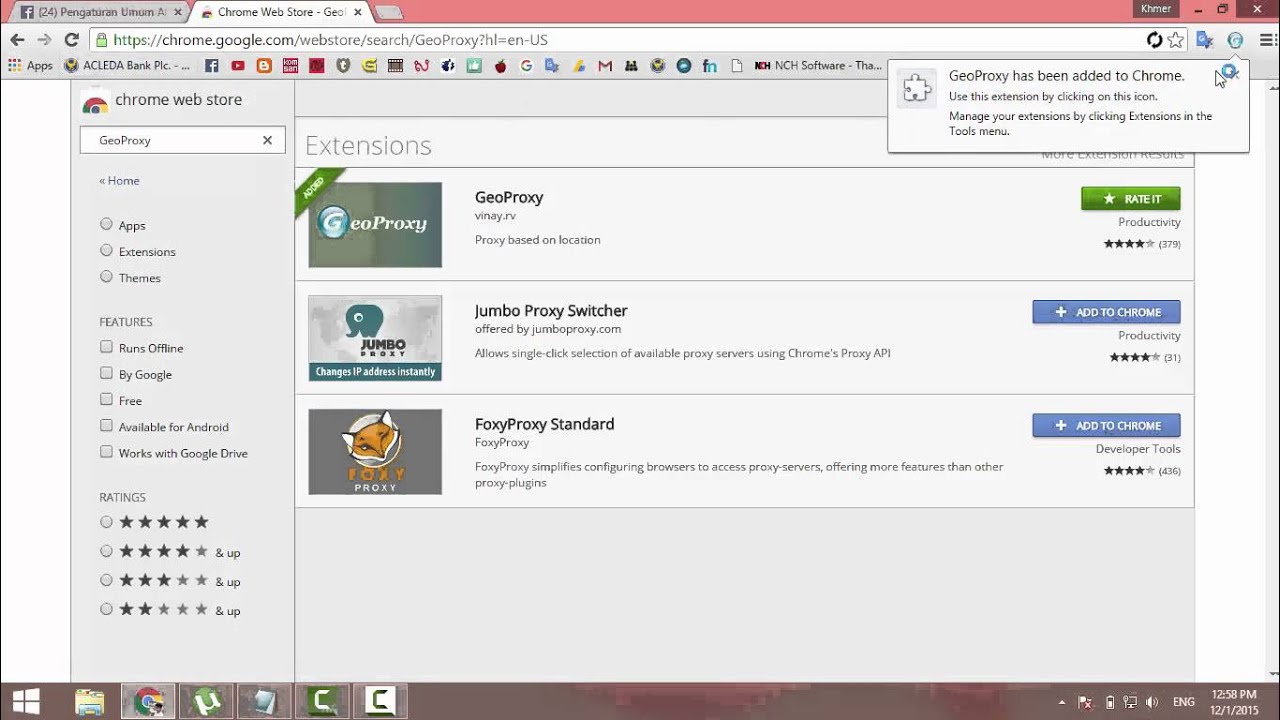The image size is (1280, 720).
Task: Open uTorrent from the taskbar
Action: point(207,701)
